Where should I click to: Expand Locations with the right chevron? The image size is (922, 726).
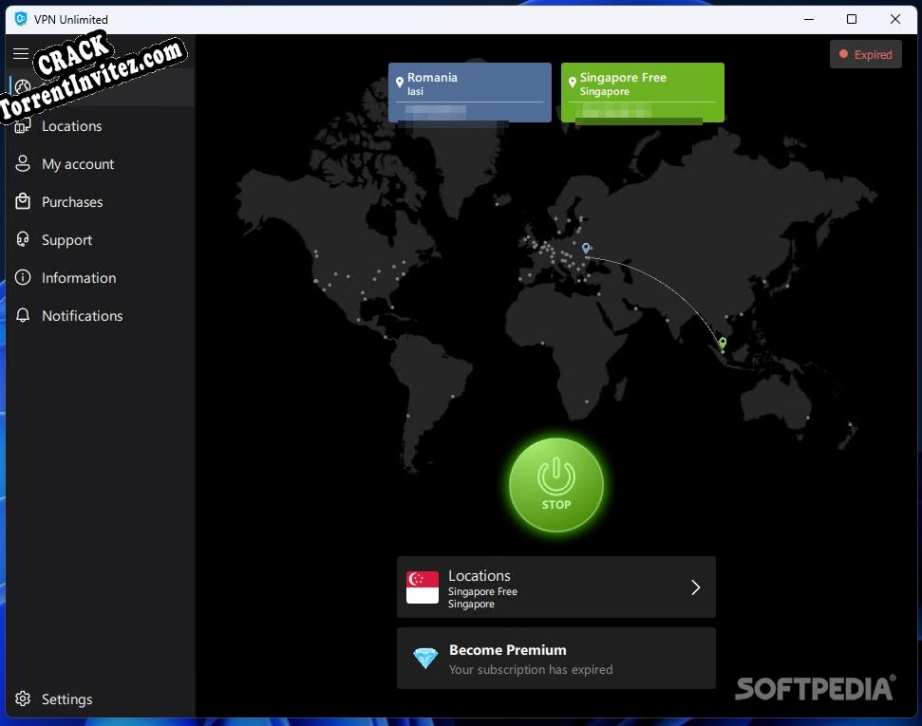tap(695, 587)
